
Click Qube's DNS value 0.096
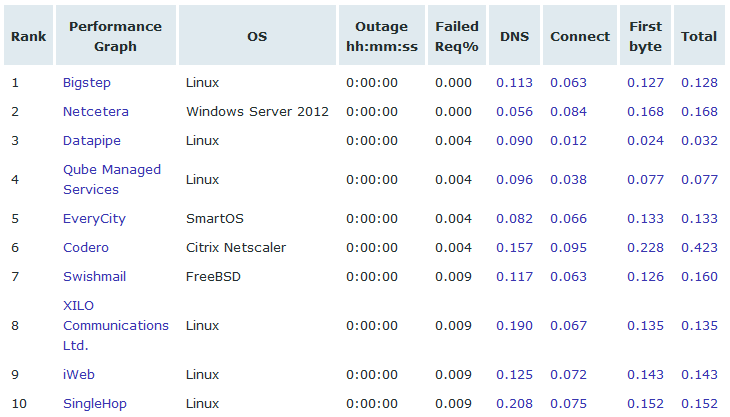click(514, 180)
